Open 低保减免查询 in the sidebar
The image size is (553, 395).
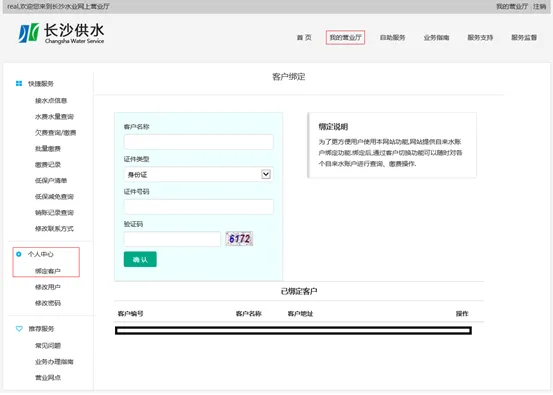click(54, 196)
